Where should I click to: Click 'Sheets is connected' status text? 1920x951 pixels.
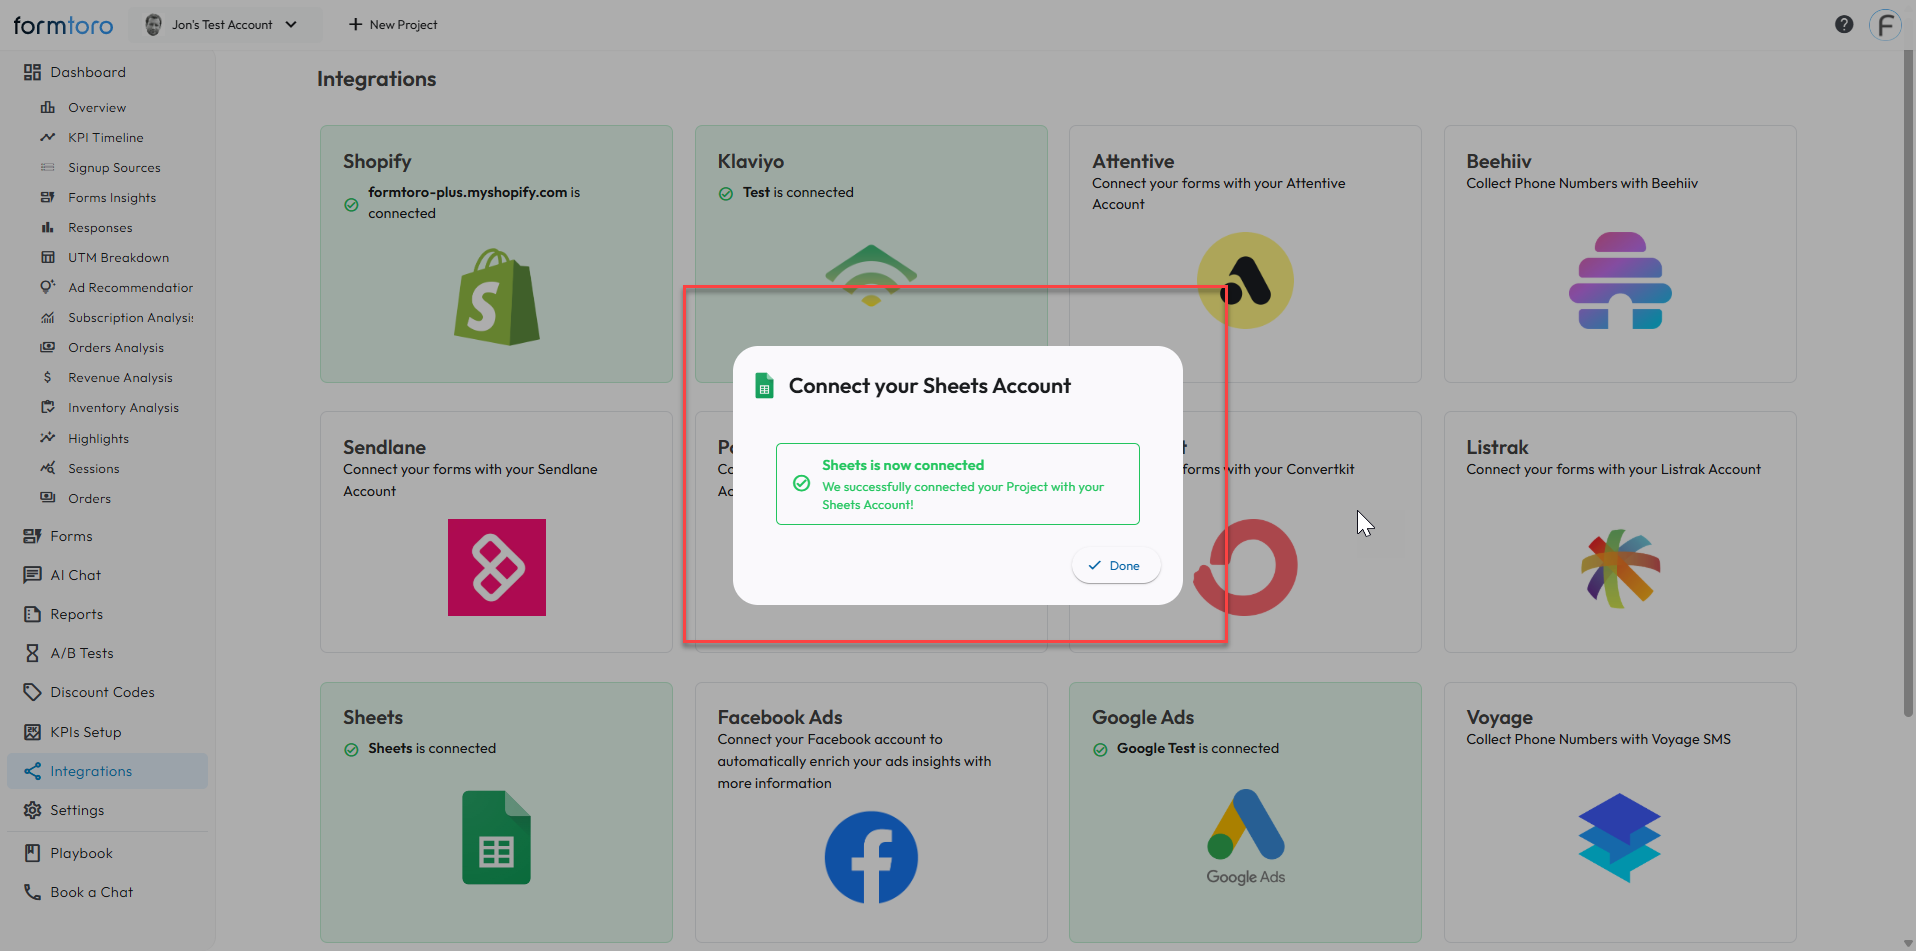click(432, 748)
